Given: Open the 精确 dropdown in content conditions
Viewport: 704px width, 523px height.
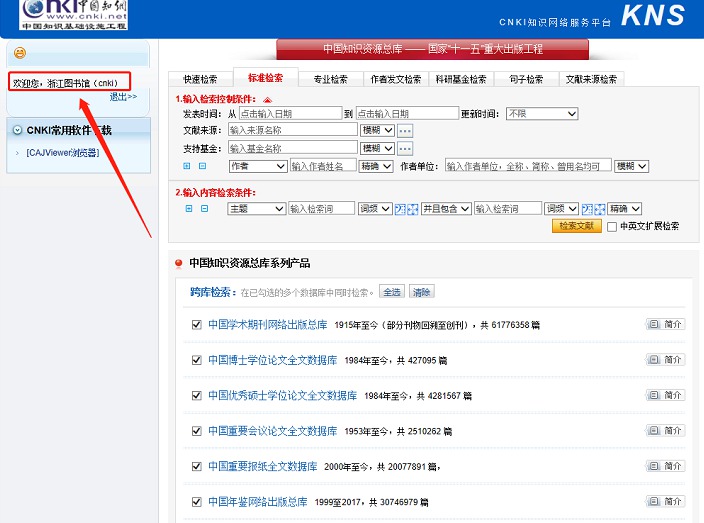Looking at the screenshot, I should point(625,209).
